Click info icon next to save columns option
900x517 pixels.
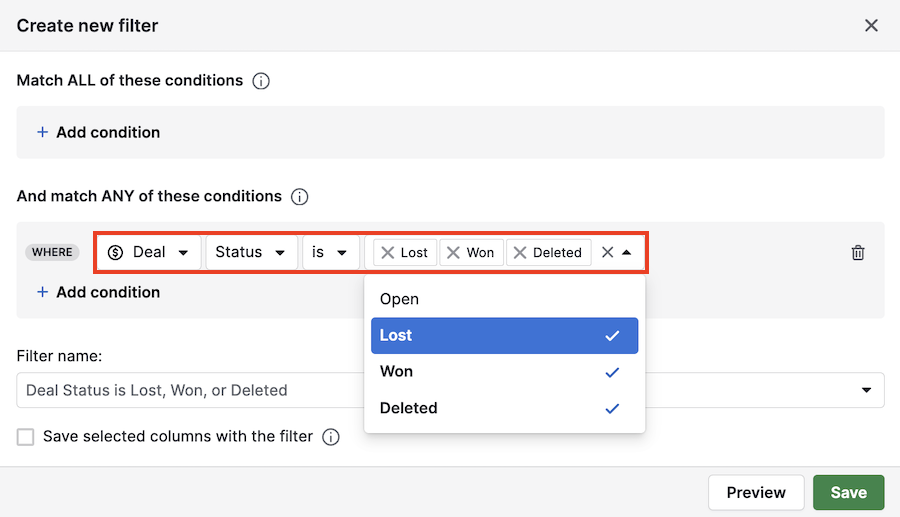click(x=331, y=437)
